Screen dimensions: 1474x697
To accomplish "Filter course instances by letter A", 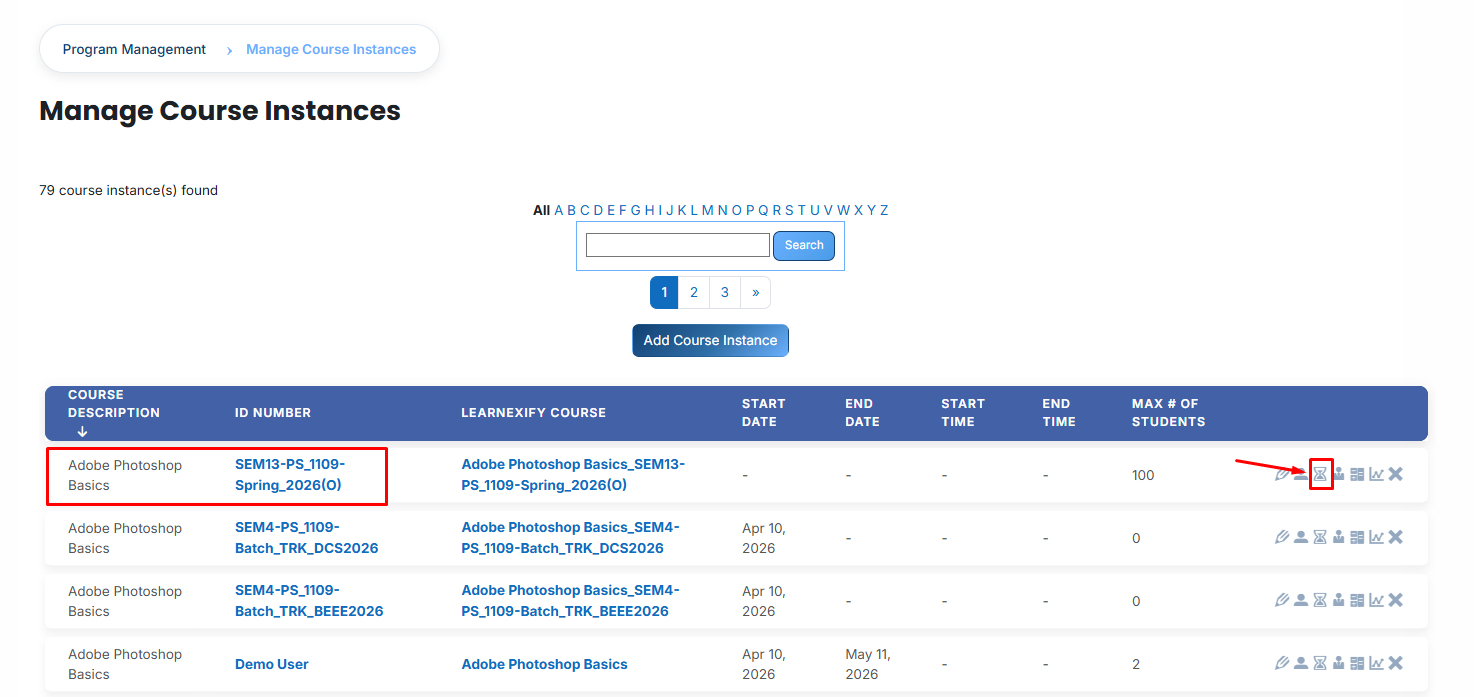I will pyautogui.click(x=560, y=210).
